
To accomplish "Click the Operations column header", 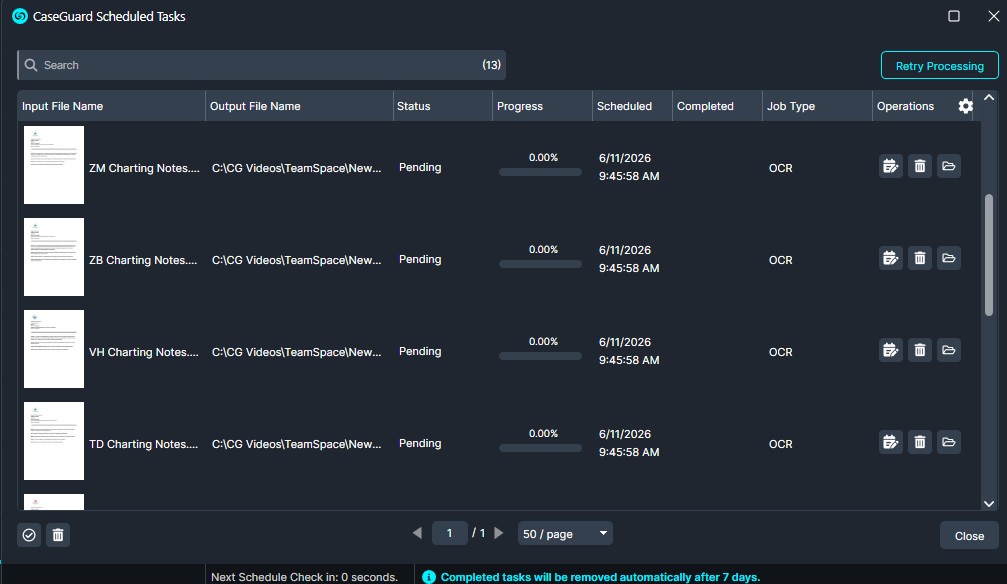I will pyautogui.click(x=906, y=106).
